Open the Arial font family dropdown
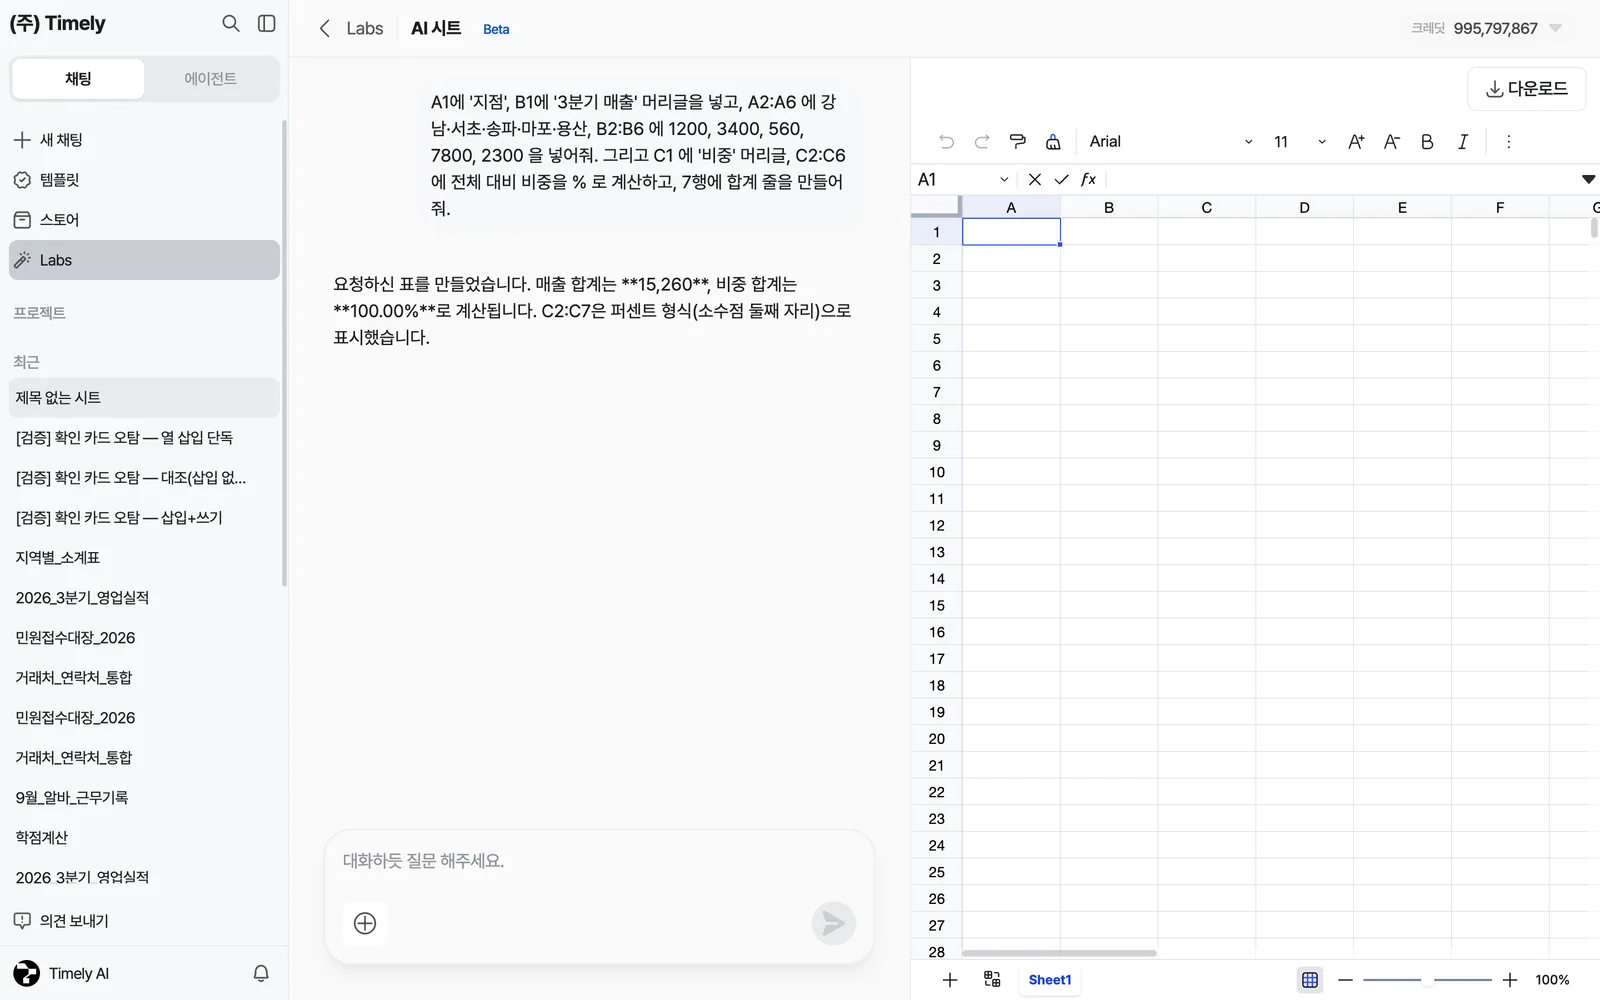This screenshot has width=1600, height=1000. [x=1171, y=142]
